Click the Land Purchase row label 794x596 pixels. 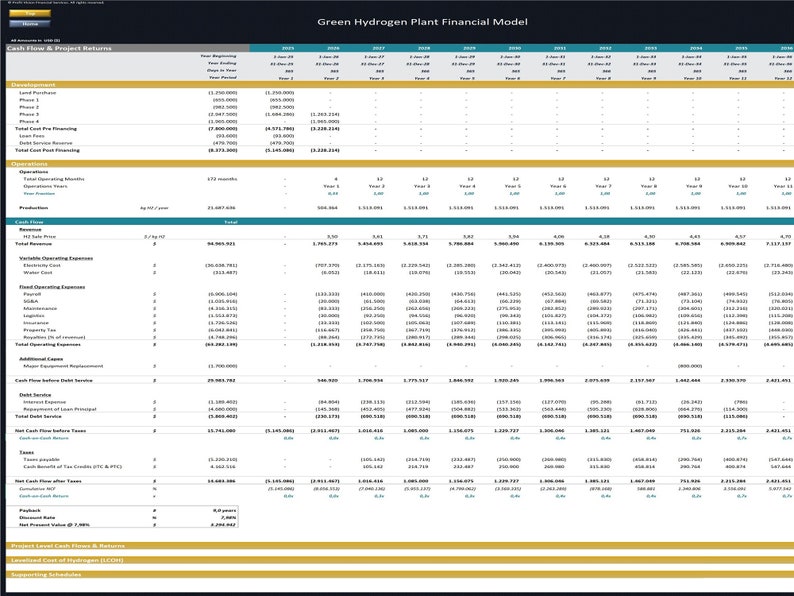click(37, 93)
